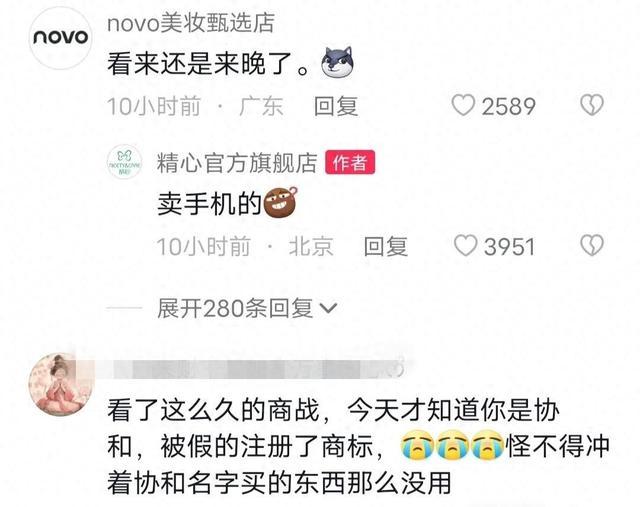Open novo美妆甄选店 username link

[x=191, y=23]
